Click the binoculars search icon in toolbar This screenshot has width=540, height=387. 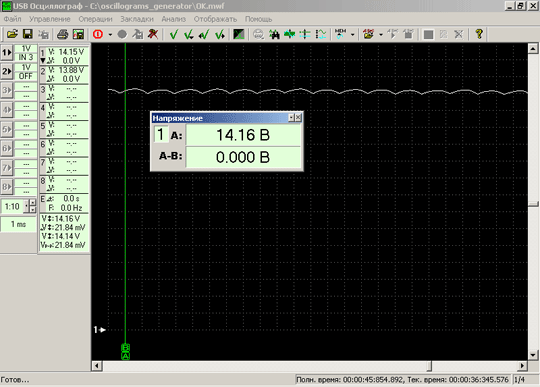[x=274, y=34]
